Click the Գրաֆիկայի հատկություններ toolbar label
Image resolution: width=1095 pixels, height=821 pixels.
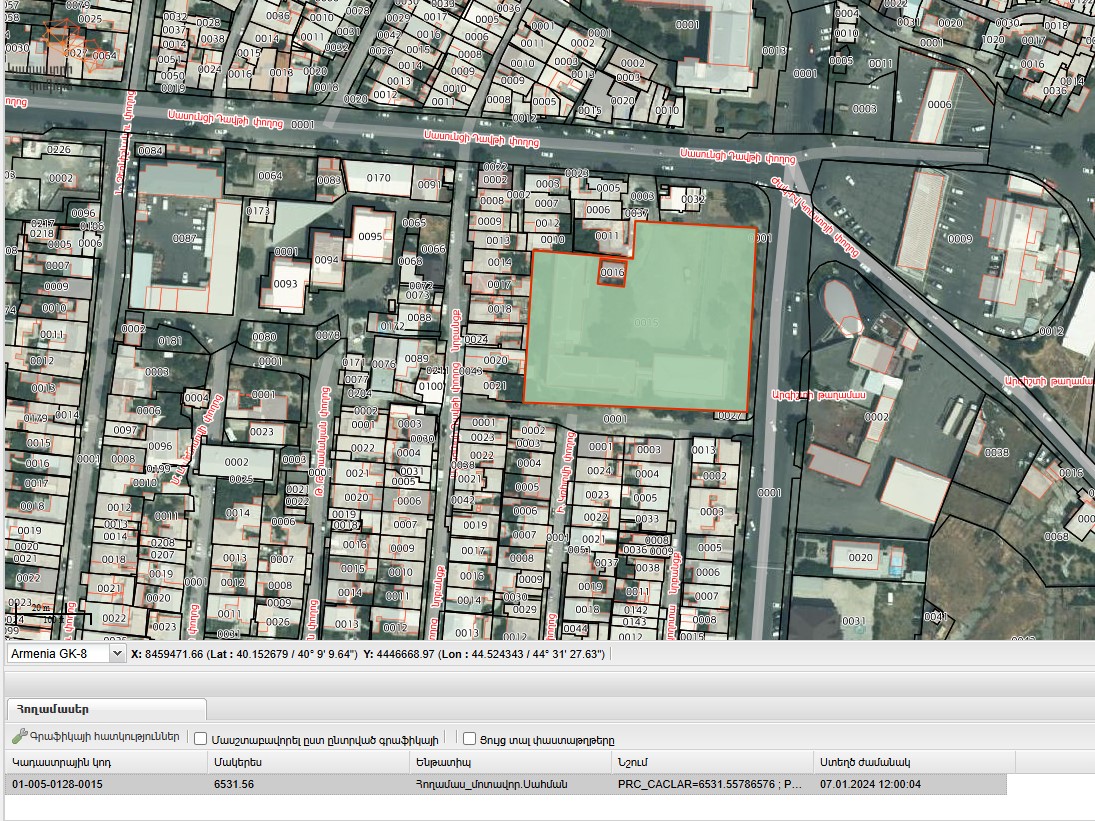(x=105, y=737)
